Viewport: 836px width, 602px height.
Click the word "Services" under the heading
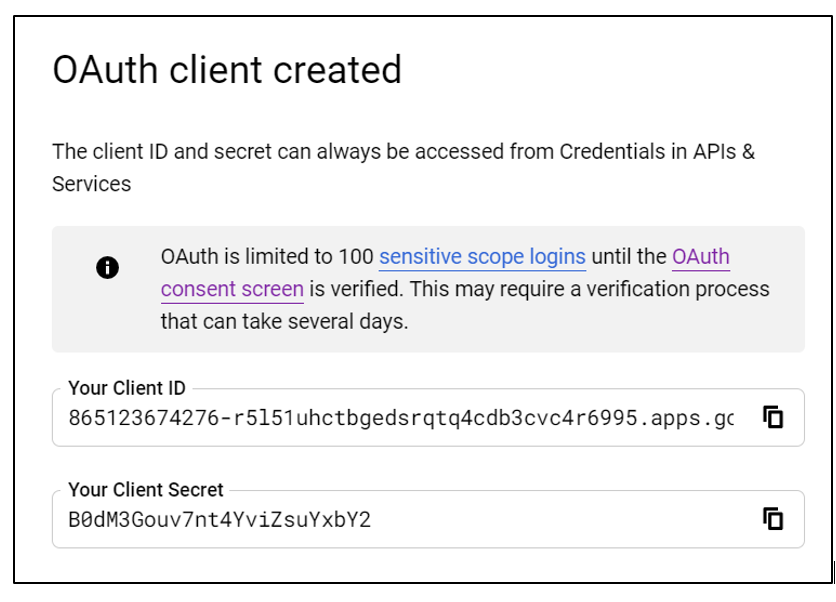[91, 184]
